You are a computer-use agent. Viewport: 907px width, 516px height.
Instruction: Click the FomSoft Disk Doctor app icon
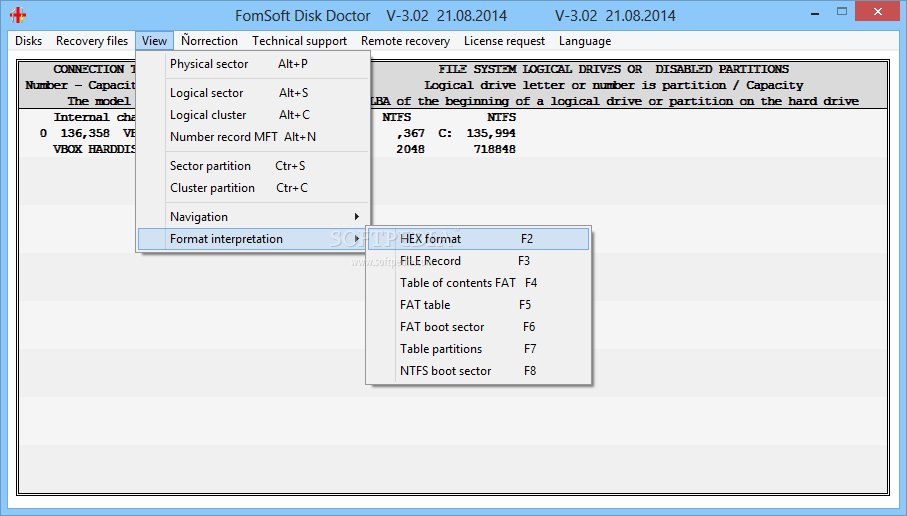click(x=18, y=15)
